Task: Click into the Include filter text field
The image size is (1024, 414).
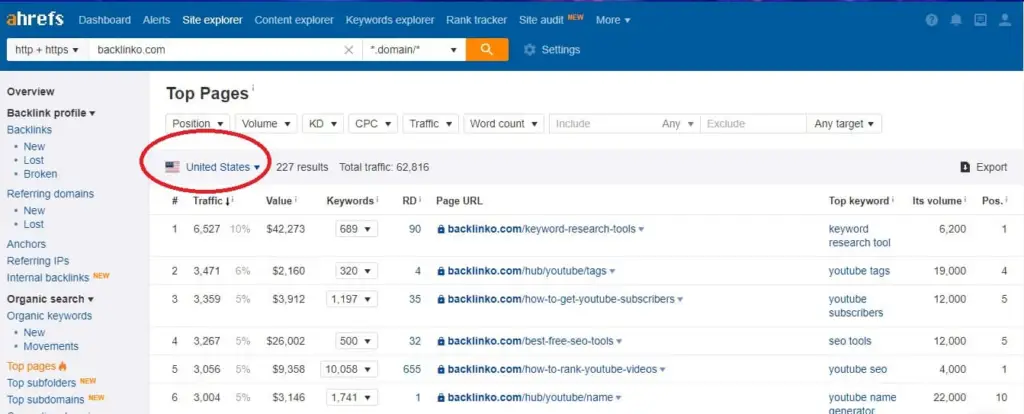Action: 600,124
